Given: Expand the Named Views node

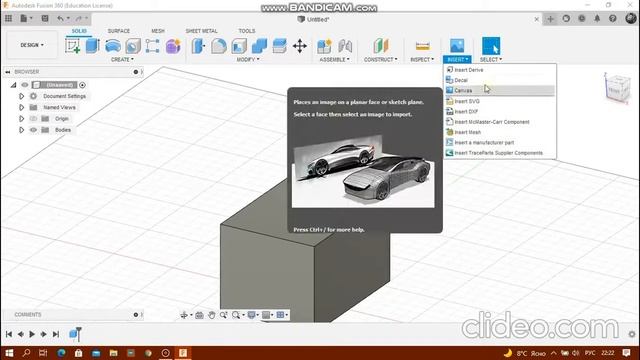Looking at the screenshot, I should coord(22,107).
